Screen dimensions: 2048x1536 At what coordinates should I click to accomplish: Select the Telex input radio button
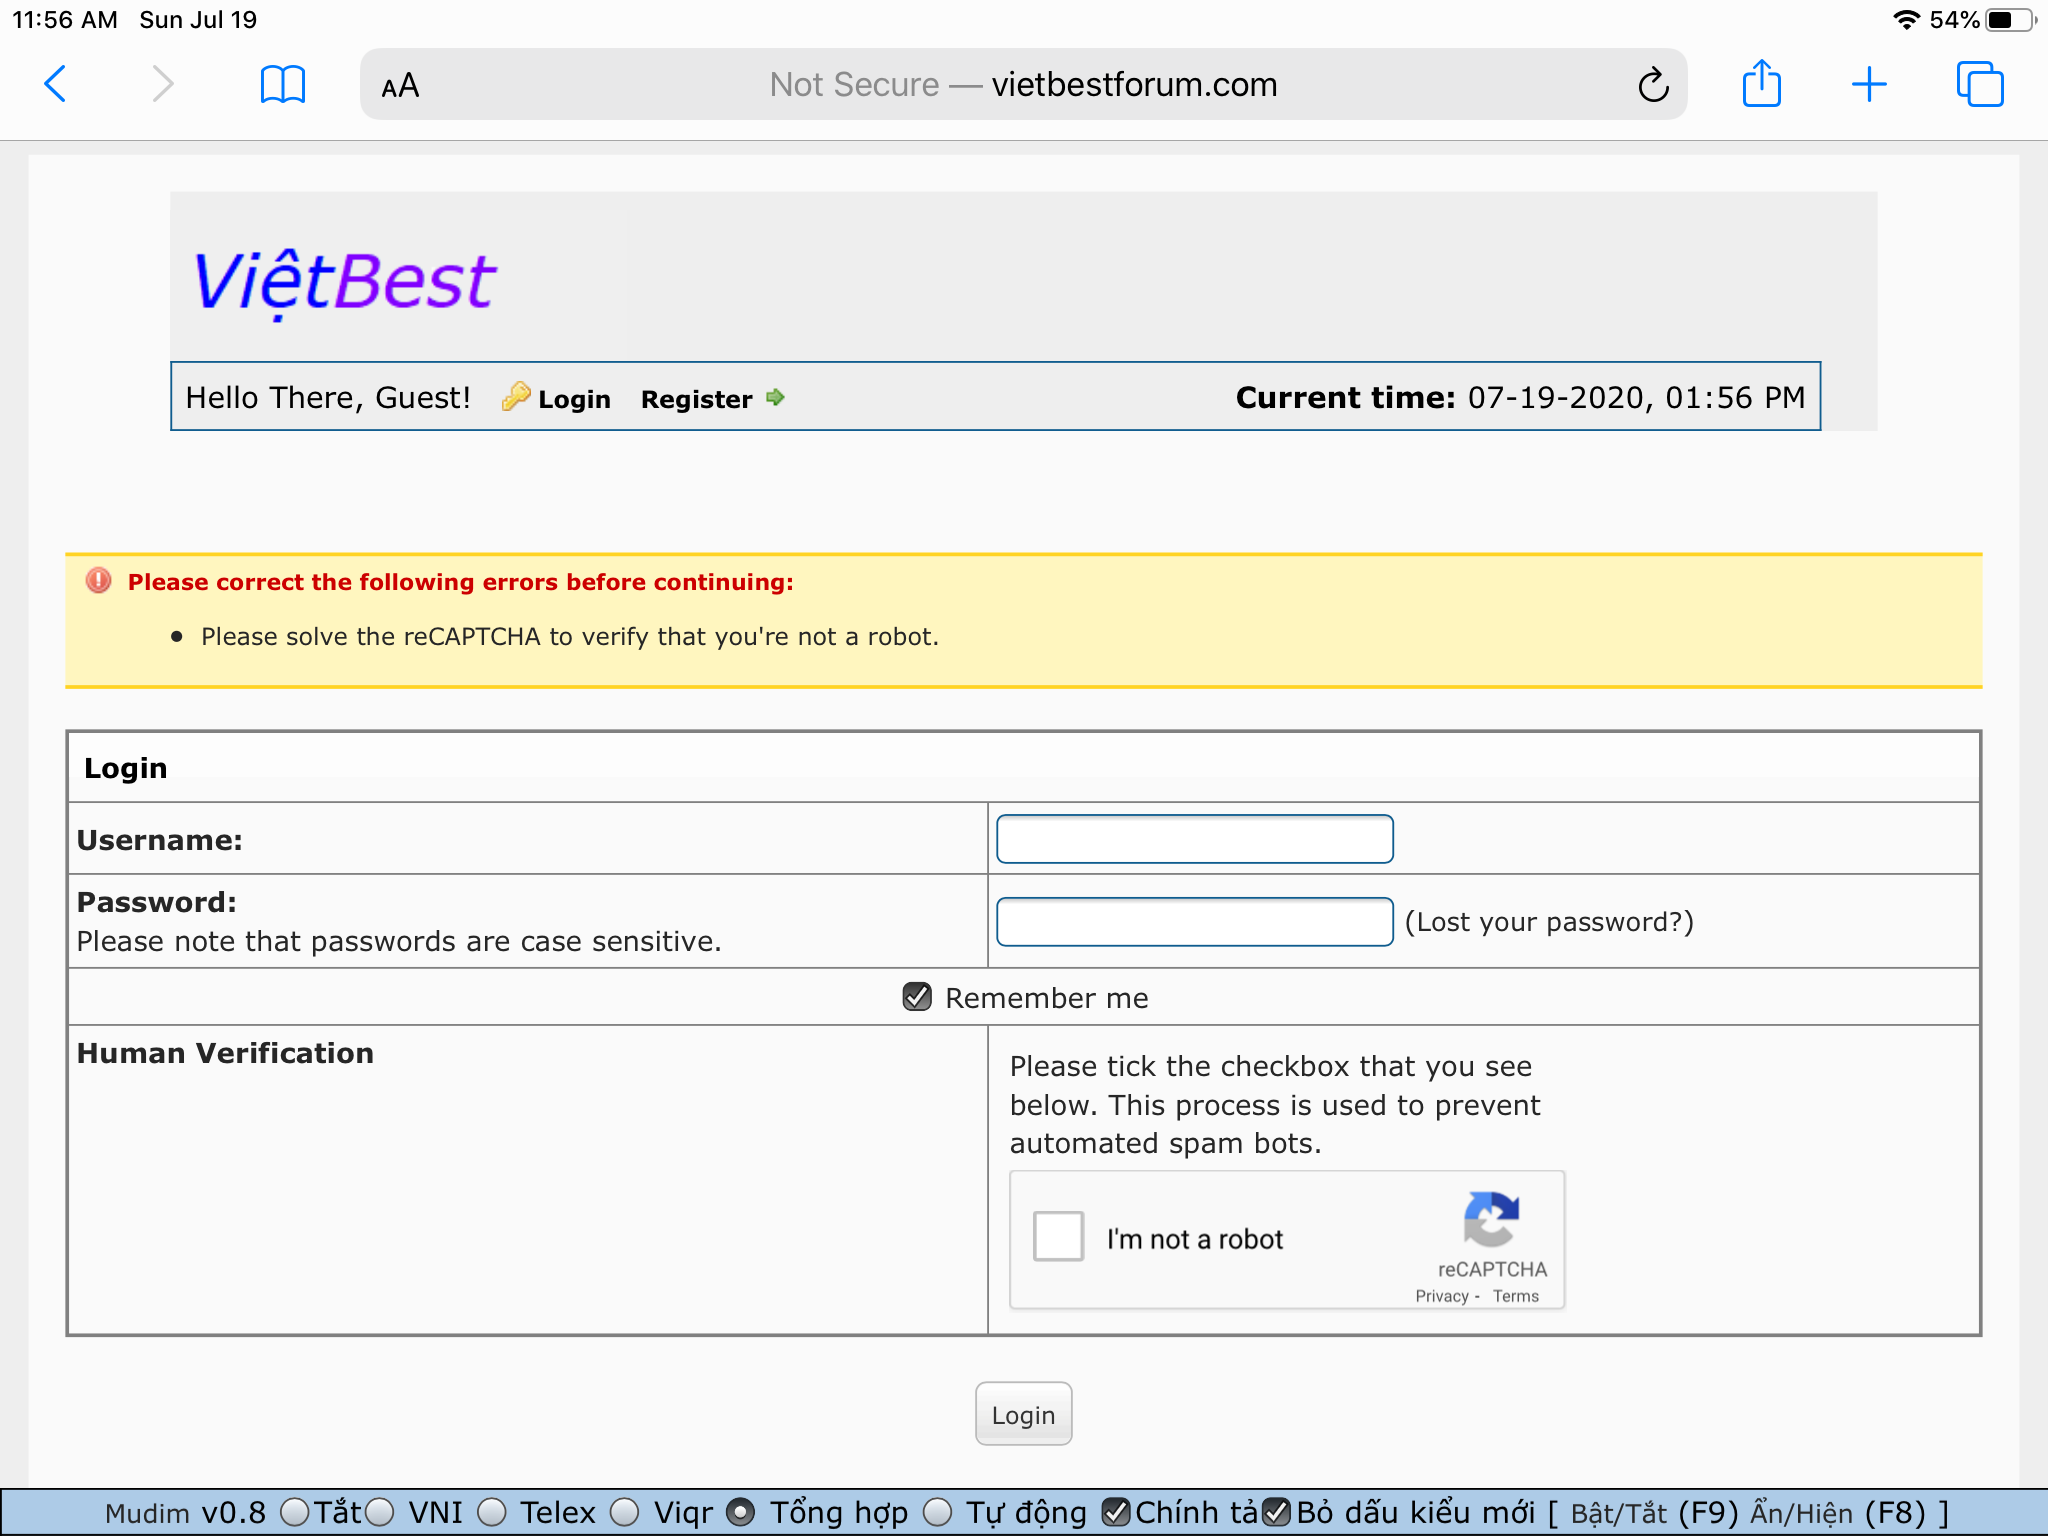491,1512
